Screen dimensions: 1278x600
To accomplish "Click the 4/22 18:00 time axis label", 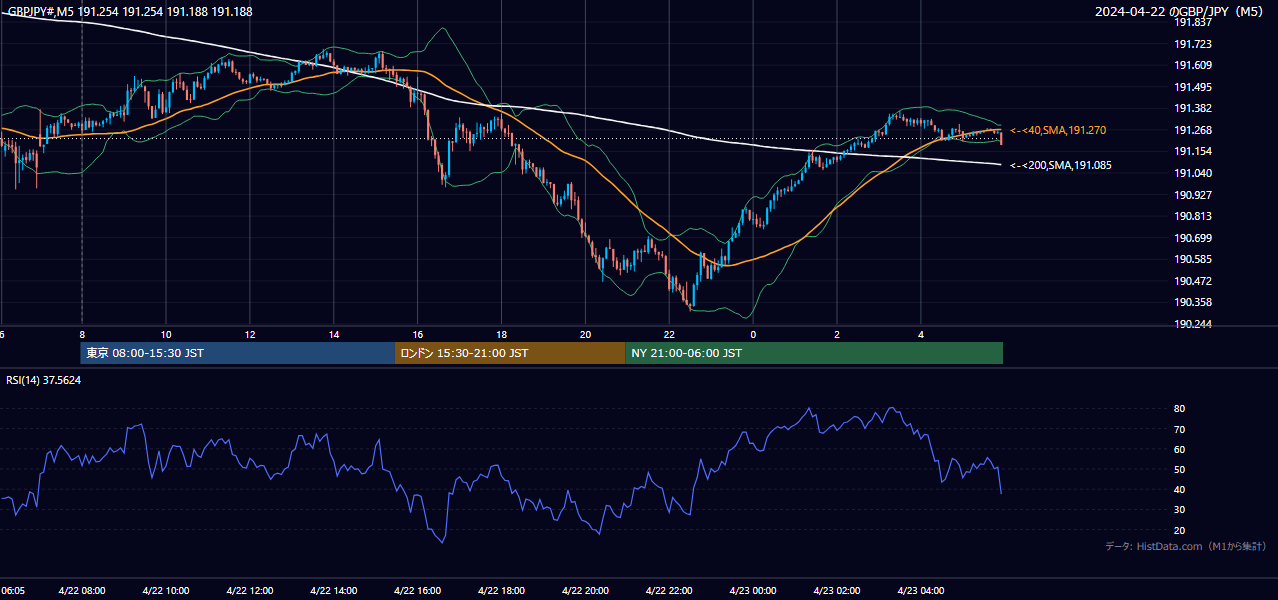I will [x=502, y=591].
